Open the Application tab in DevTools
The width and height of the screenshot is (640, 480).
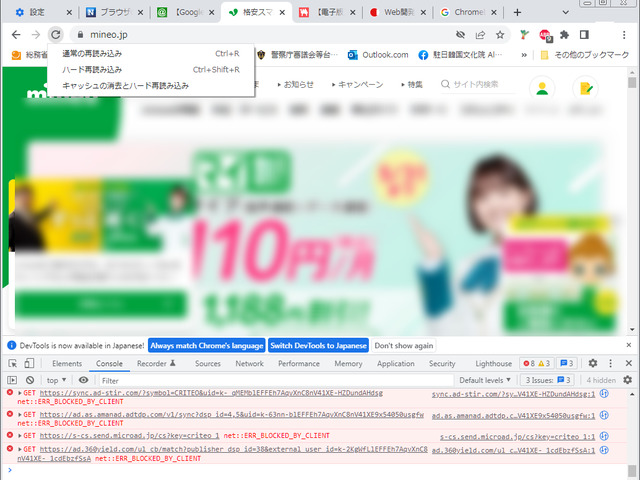[396, 363]
